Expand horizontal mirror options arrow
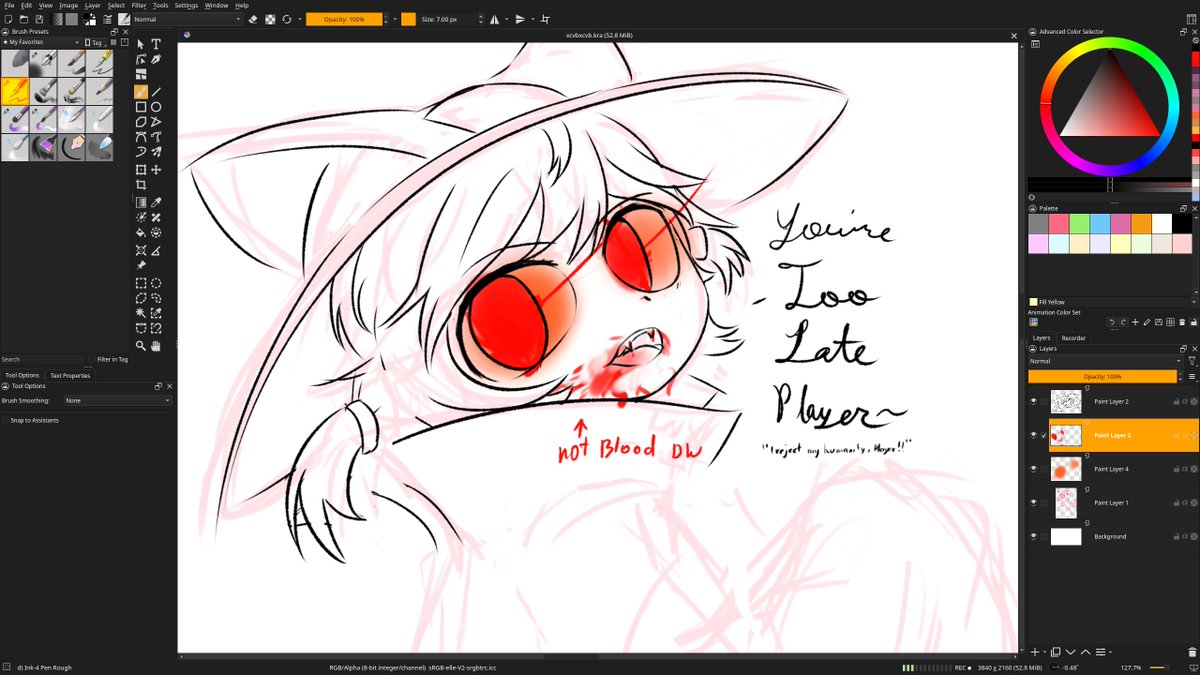 (x=505, y=19)
